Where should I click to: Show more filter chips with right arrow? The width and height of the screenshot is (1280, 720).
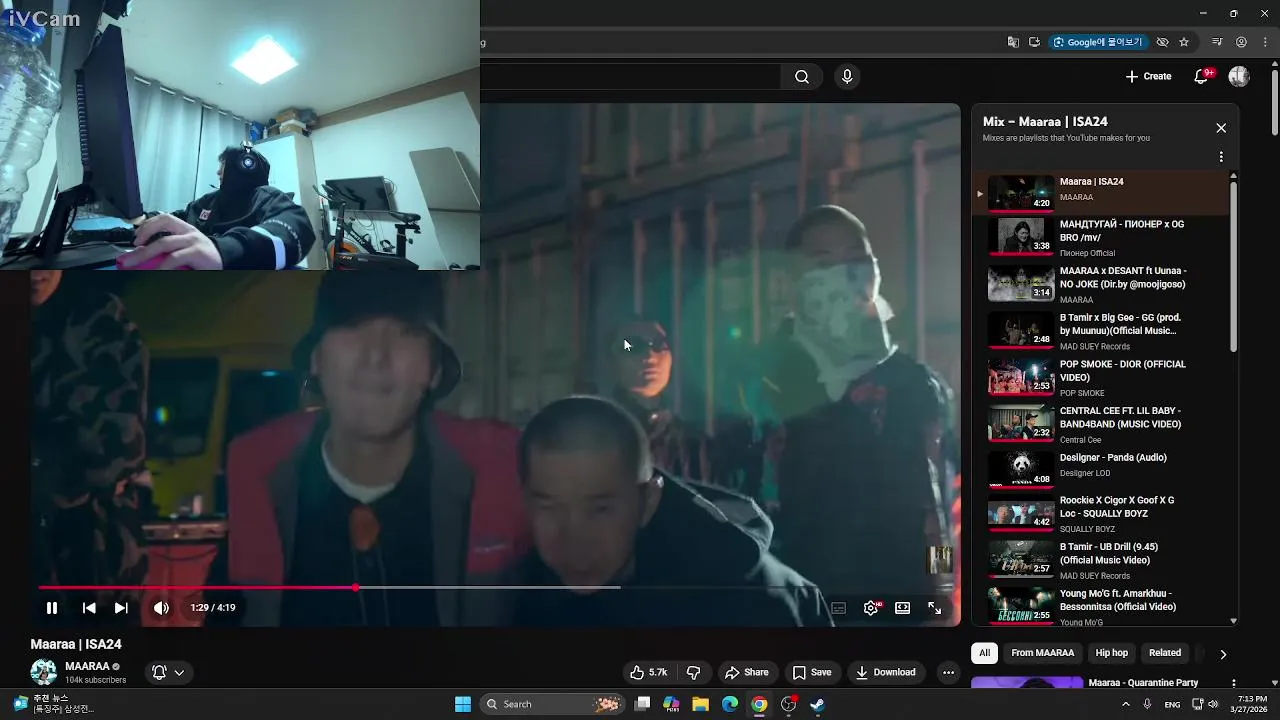[x=1222, y=654]
